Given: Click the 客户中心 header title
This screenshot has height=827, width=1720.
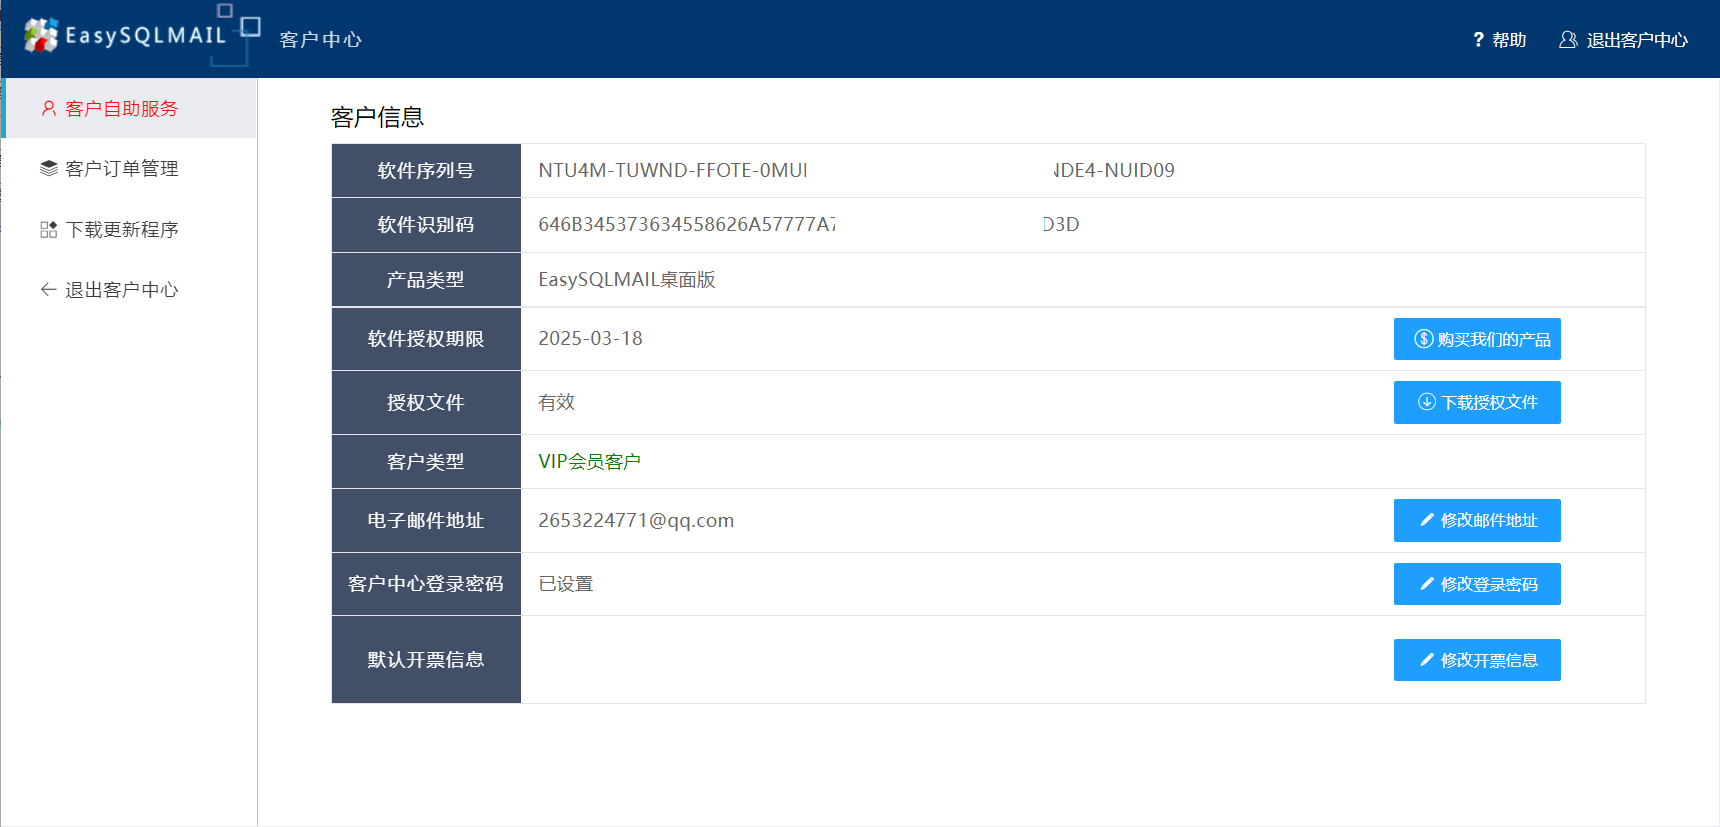Looking at the screenshot, I should coord(320,40).
